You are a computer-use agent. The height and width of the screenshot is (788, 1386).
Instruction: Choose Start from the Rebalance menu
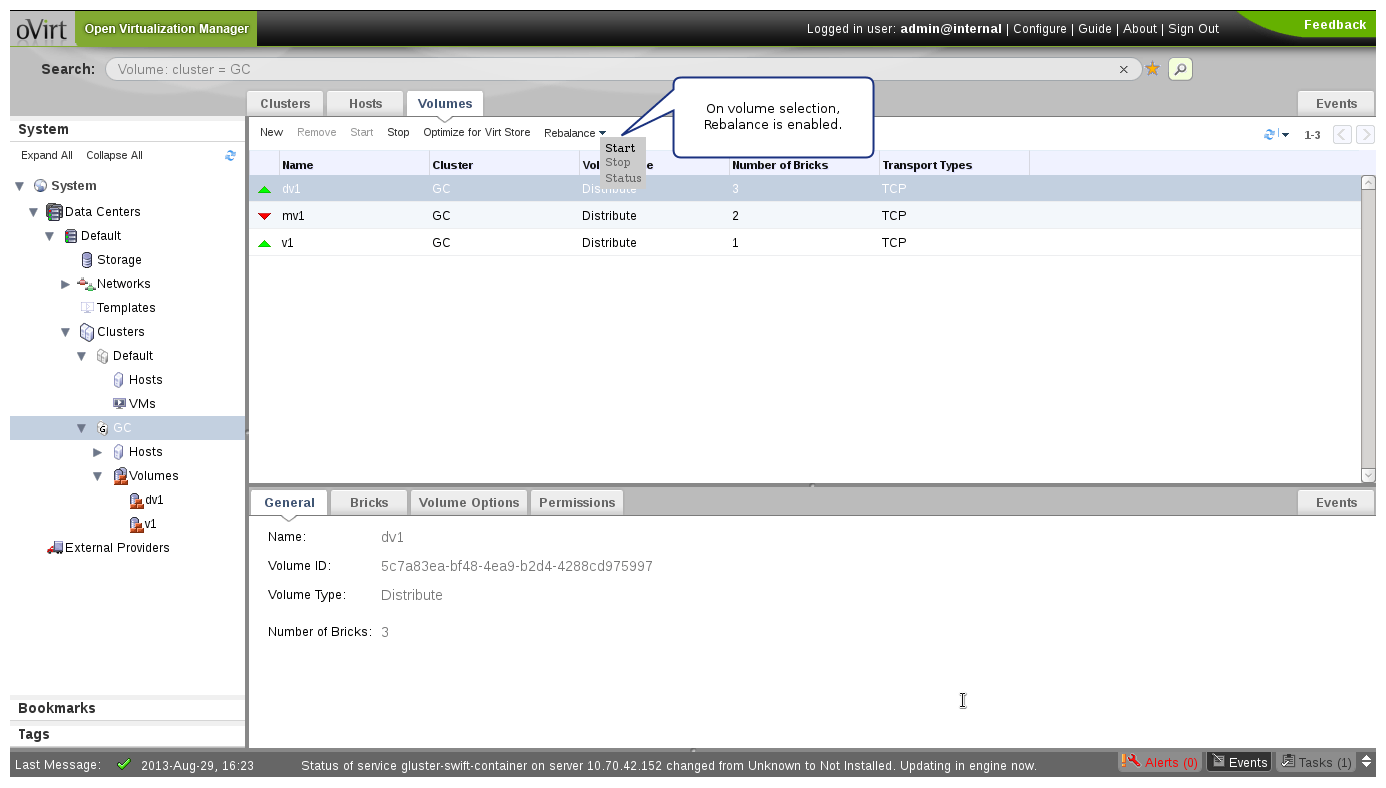[620, 148]
